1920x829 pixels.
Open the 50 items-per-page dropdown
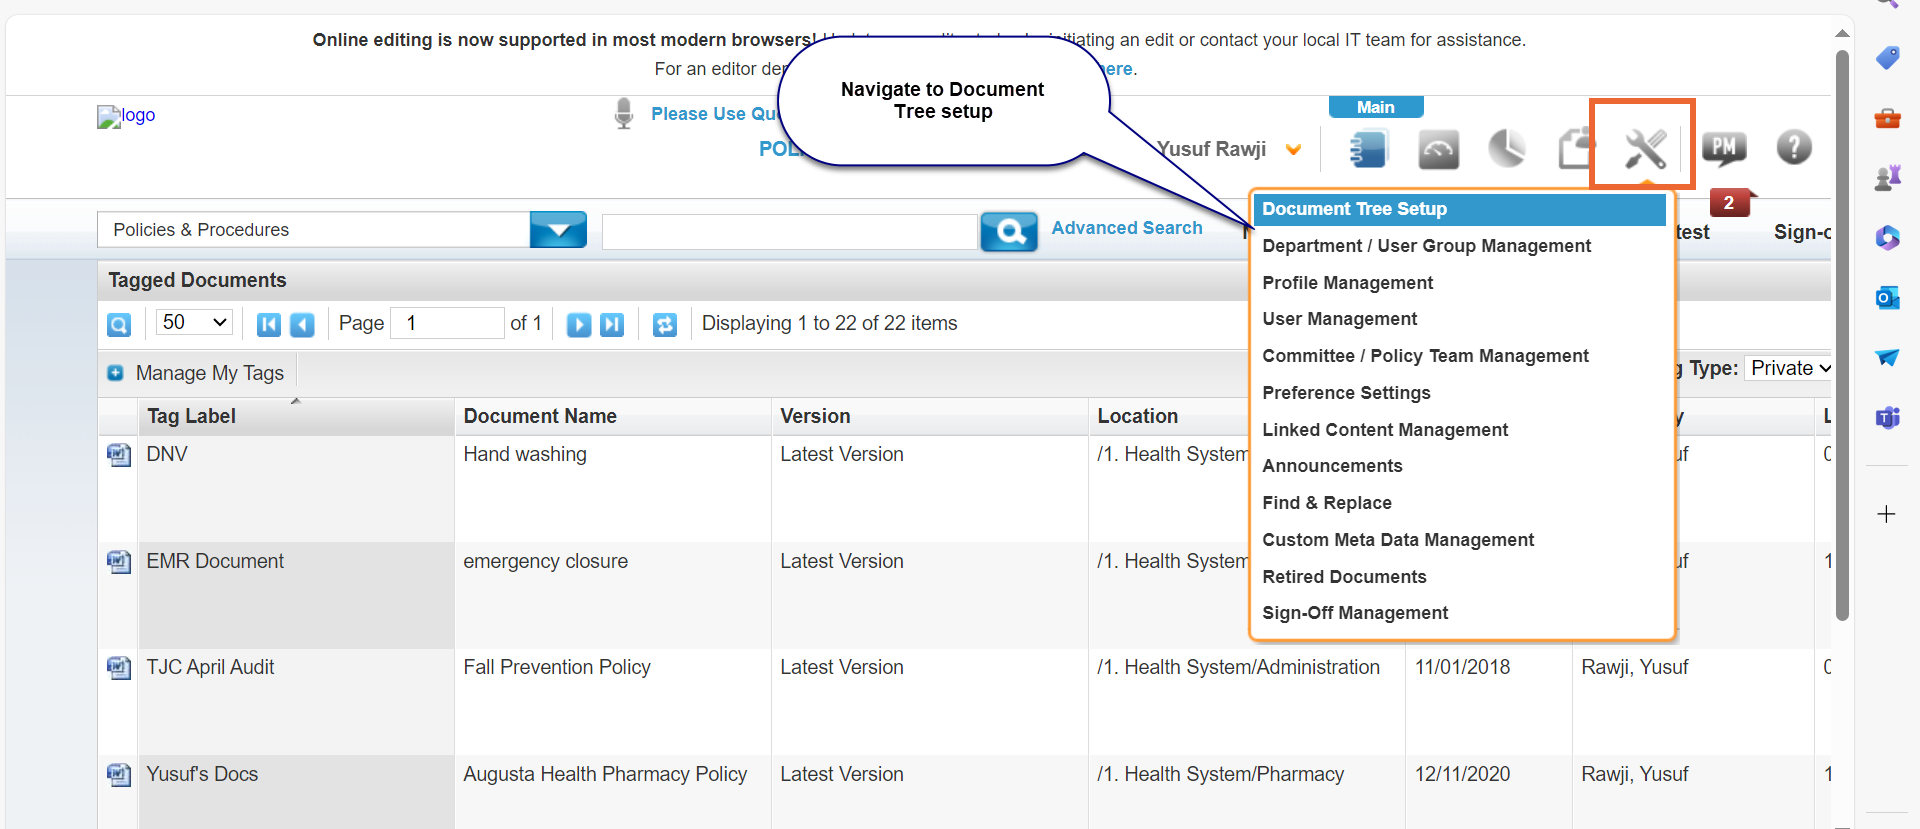coord(194,322)
